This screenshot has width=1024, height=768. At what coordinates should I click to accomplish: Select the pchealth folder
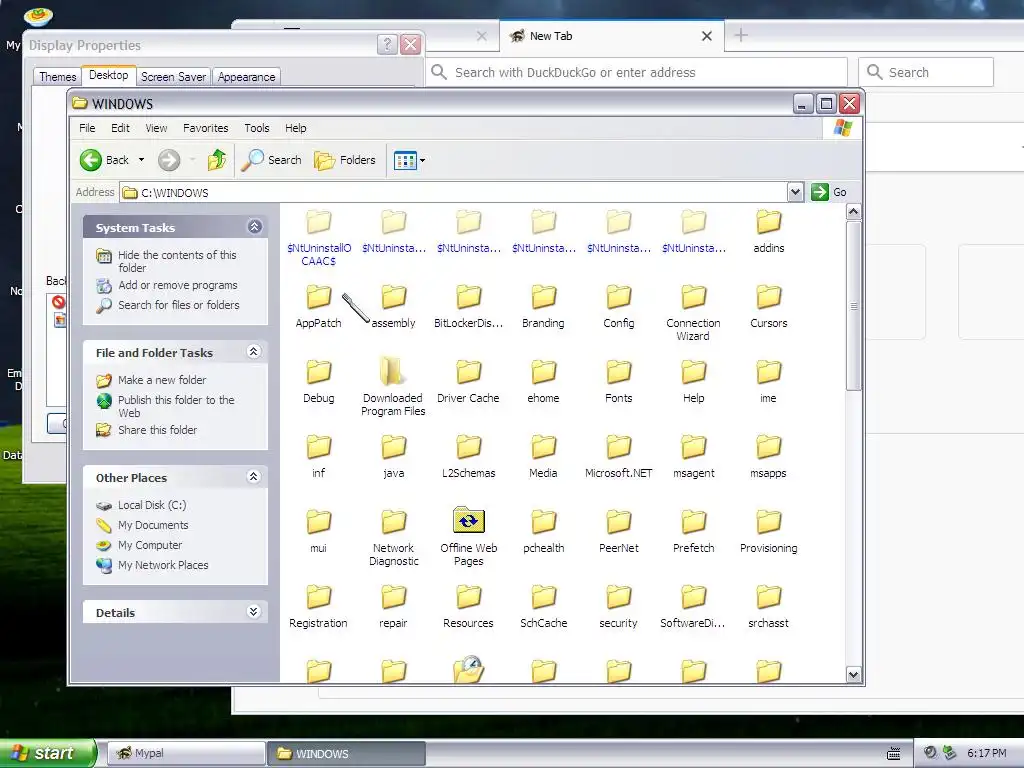pyautogui.click(x=543, y=531)
